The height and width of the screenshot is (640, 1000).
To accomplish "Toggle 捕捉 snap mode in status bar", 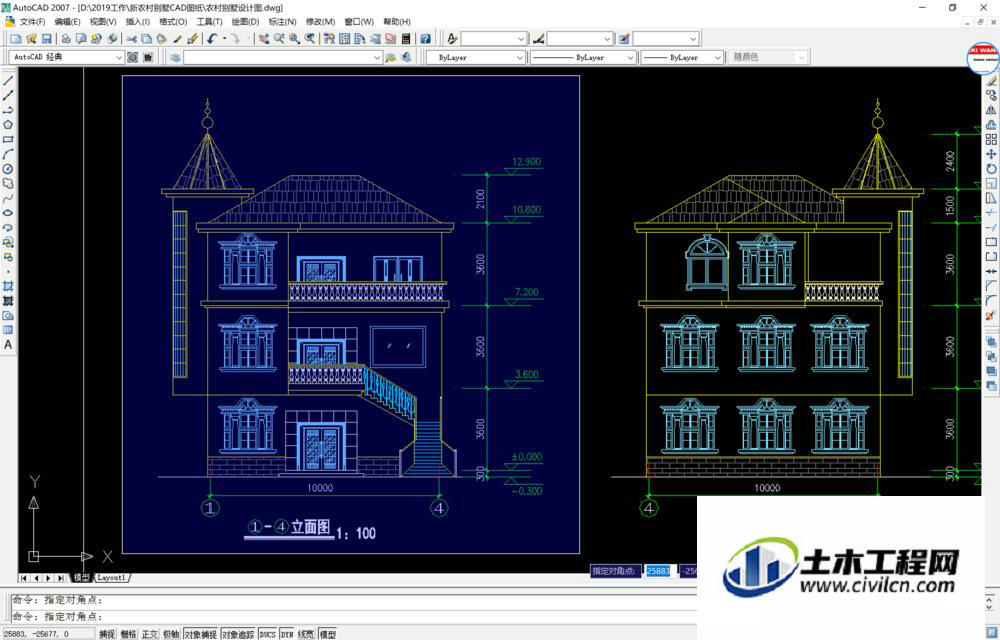I will [107, 634].
